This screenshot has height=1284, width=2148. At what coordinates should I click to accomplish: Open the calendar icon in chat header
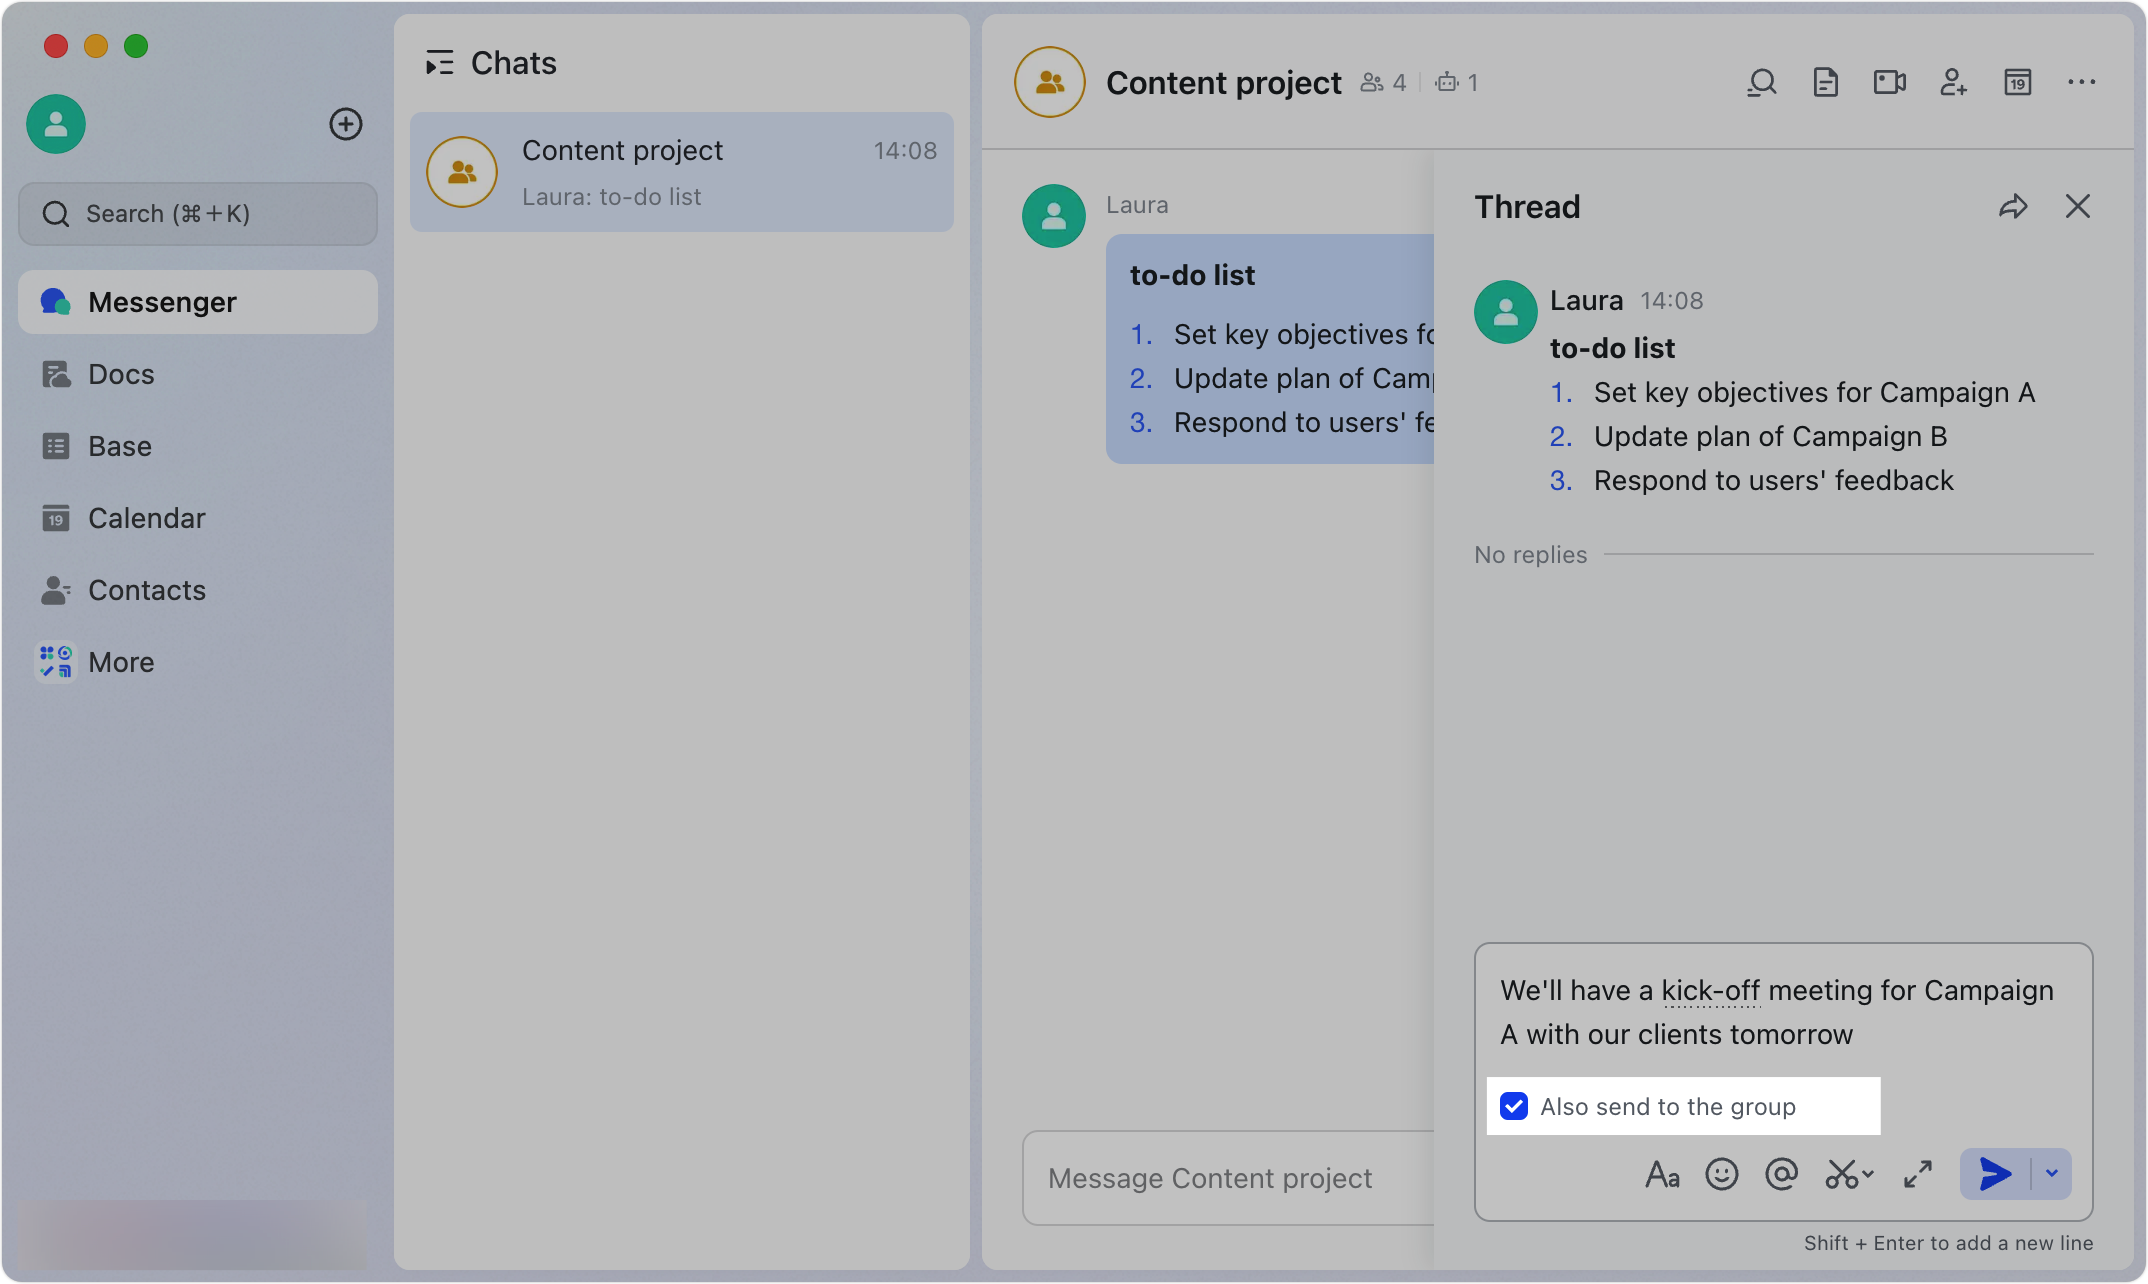pyautogui.click(x=2018, y=82)
